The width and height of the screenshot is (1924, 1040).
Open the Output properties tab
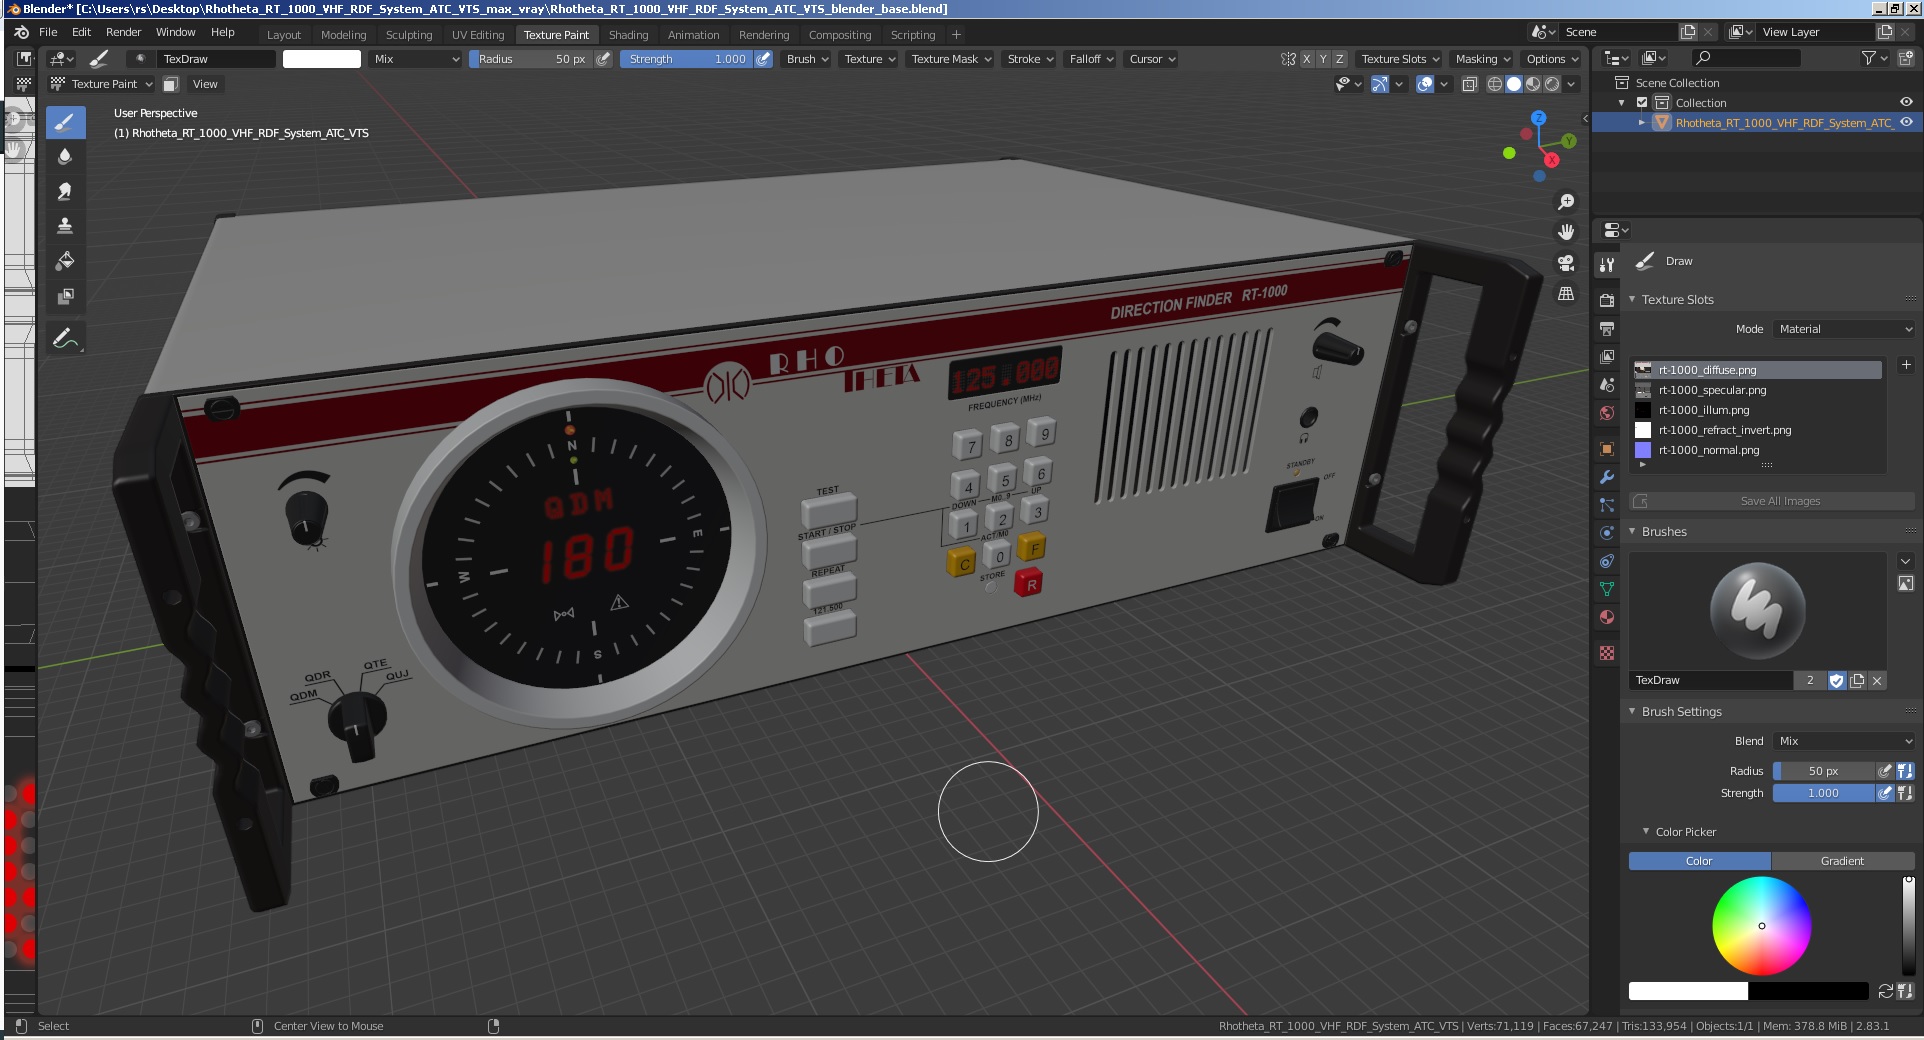click(x=1607, y=328)
